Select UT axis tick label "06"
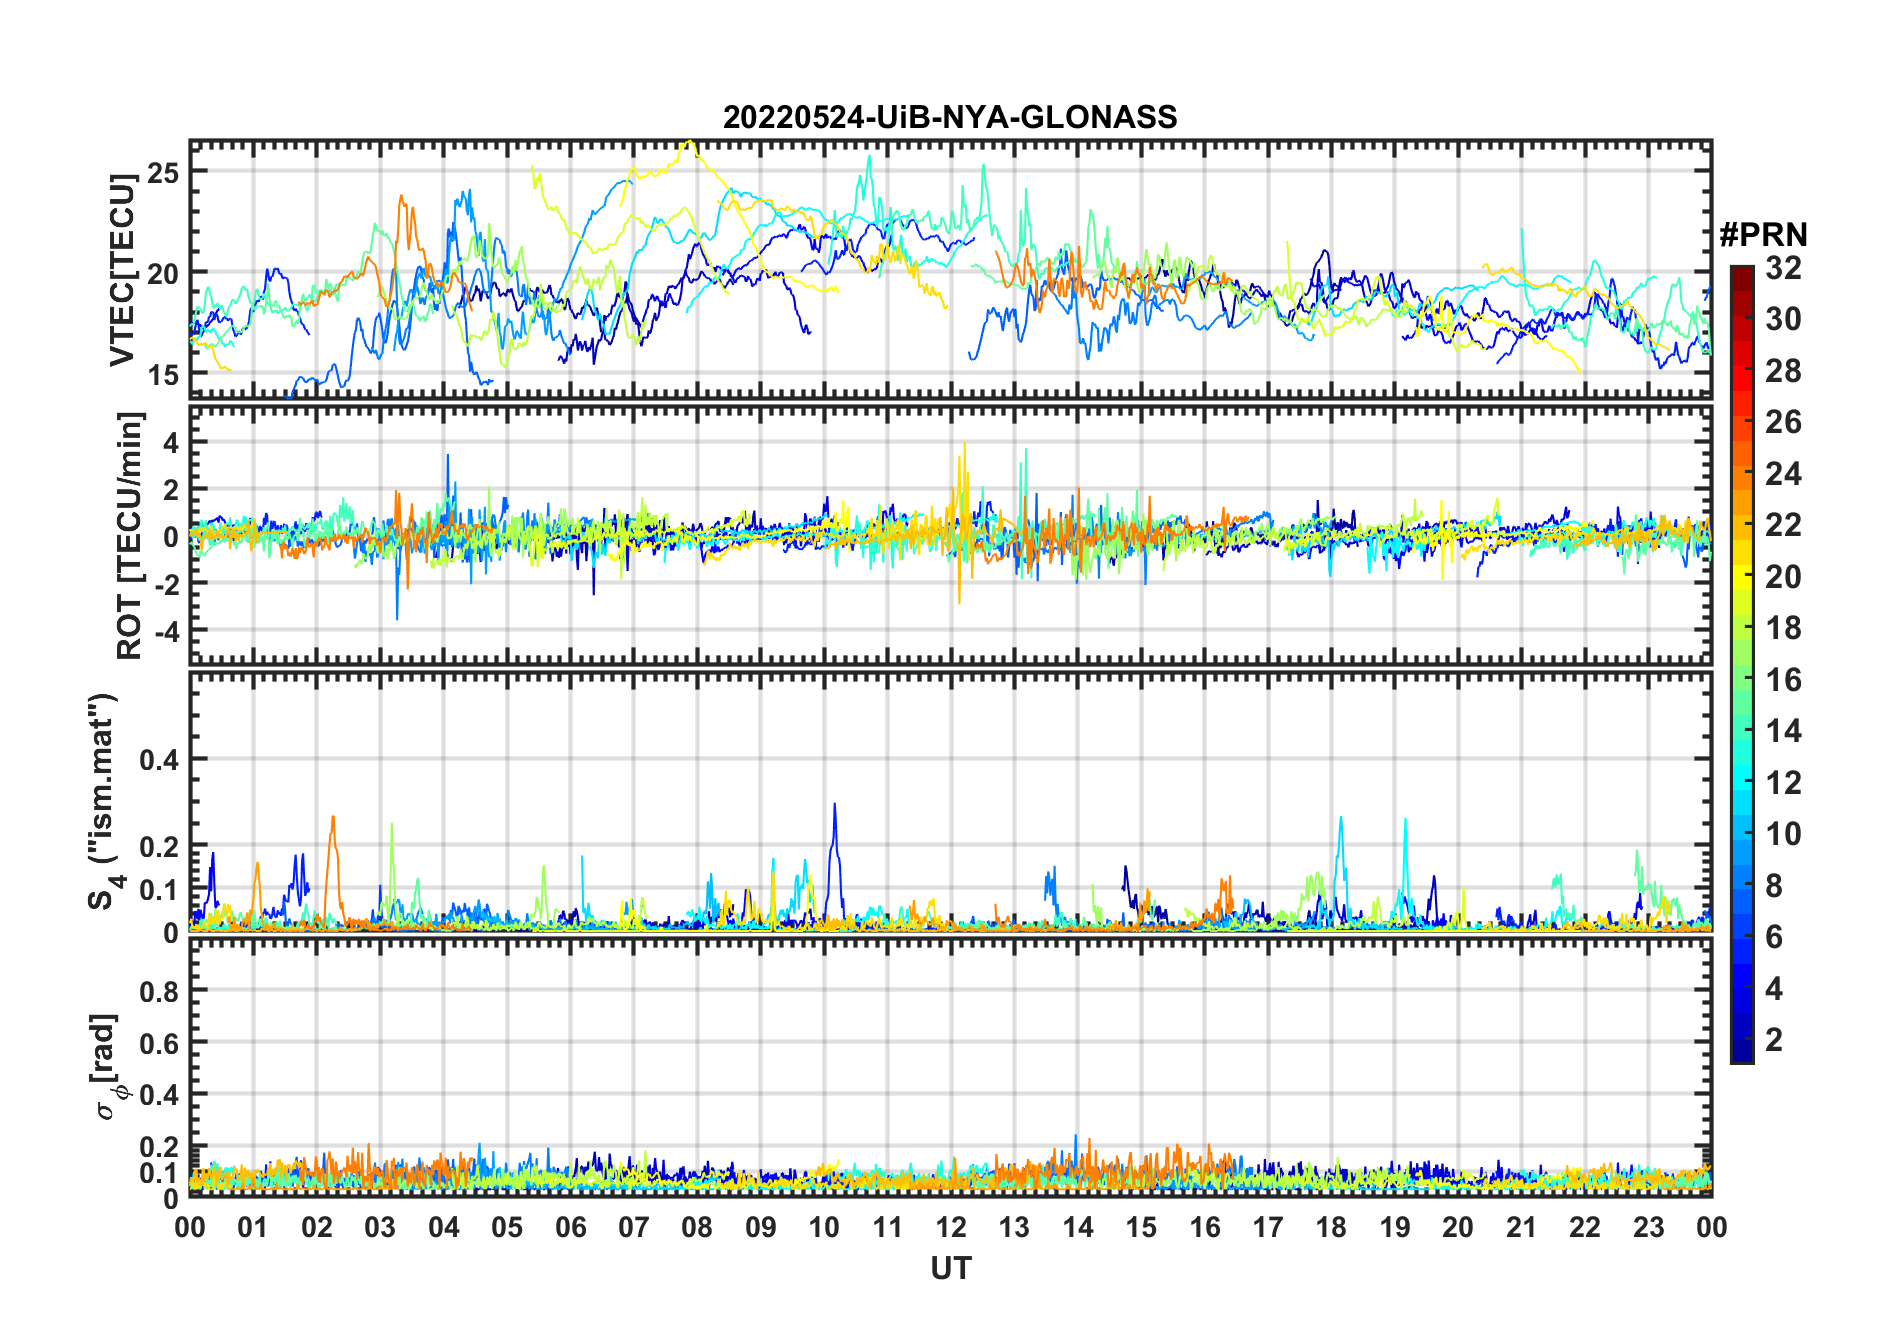1902x1330 pixels. pos(571,1227)
